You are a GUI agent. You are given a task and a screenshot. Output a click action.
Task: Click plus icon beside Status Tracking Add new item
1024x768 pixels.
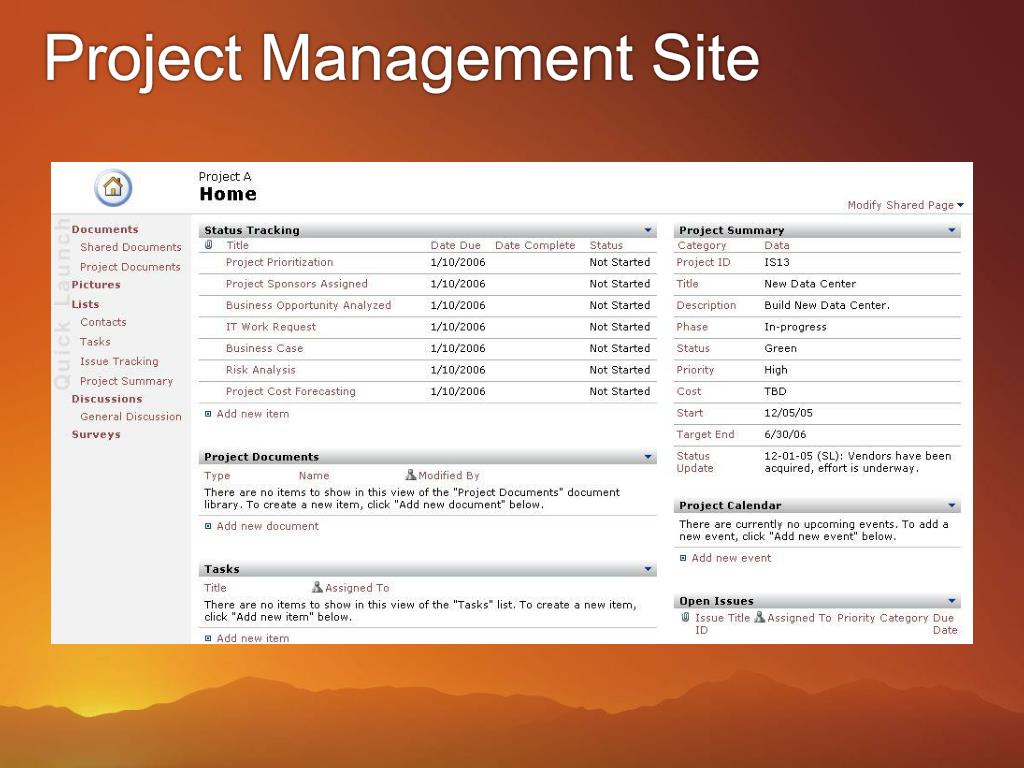point(208,414)
